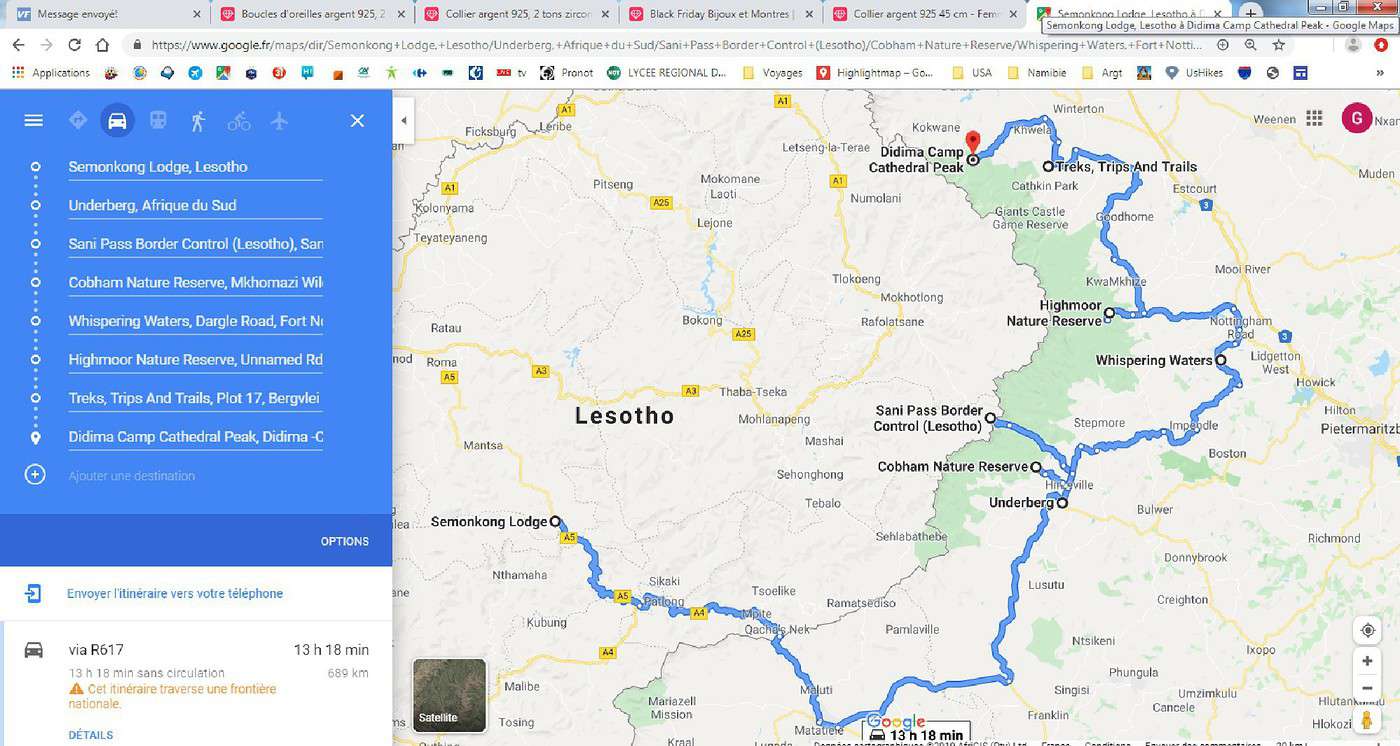Image resolution: width=1400 pixels, height=746 pixels.
Task: Edit the Treks, Trips And Trails stop
Action: click(x=195, y=398)
